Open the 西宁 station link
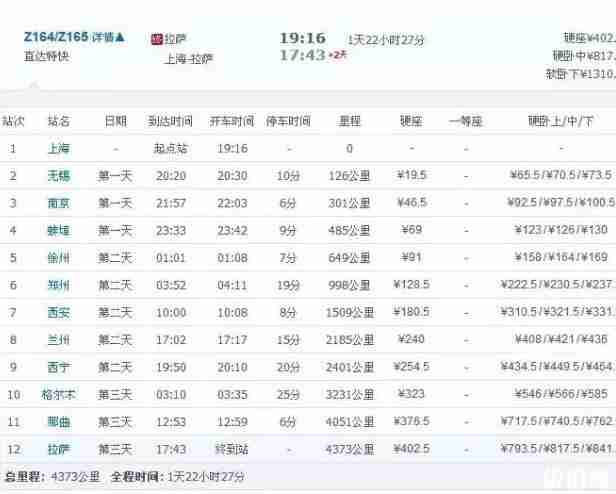Image resolution: width=616 pixels, height=494 pixels. (x=59, y=367)
